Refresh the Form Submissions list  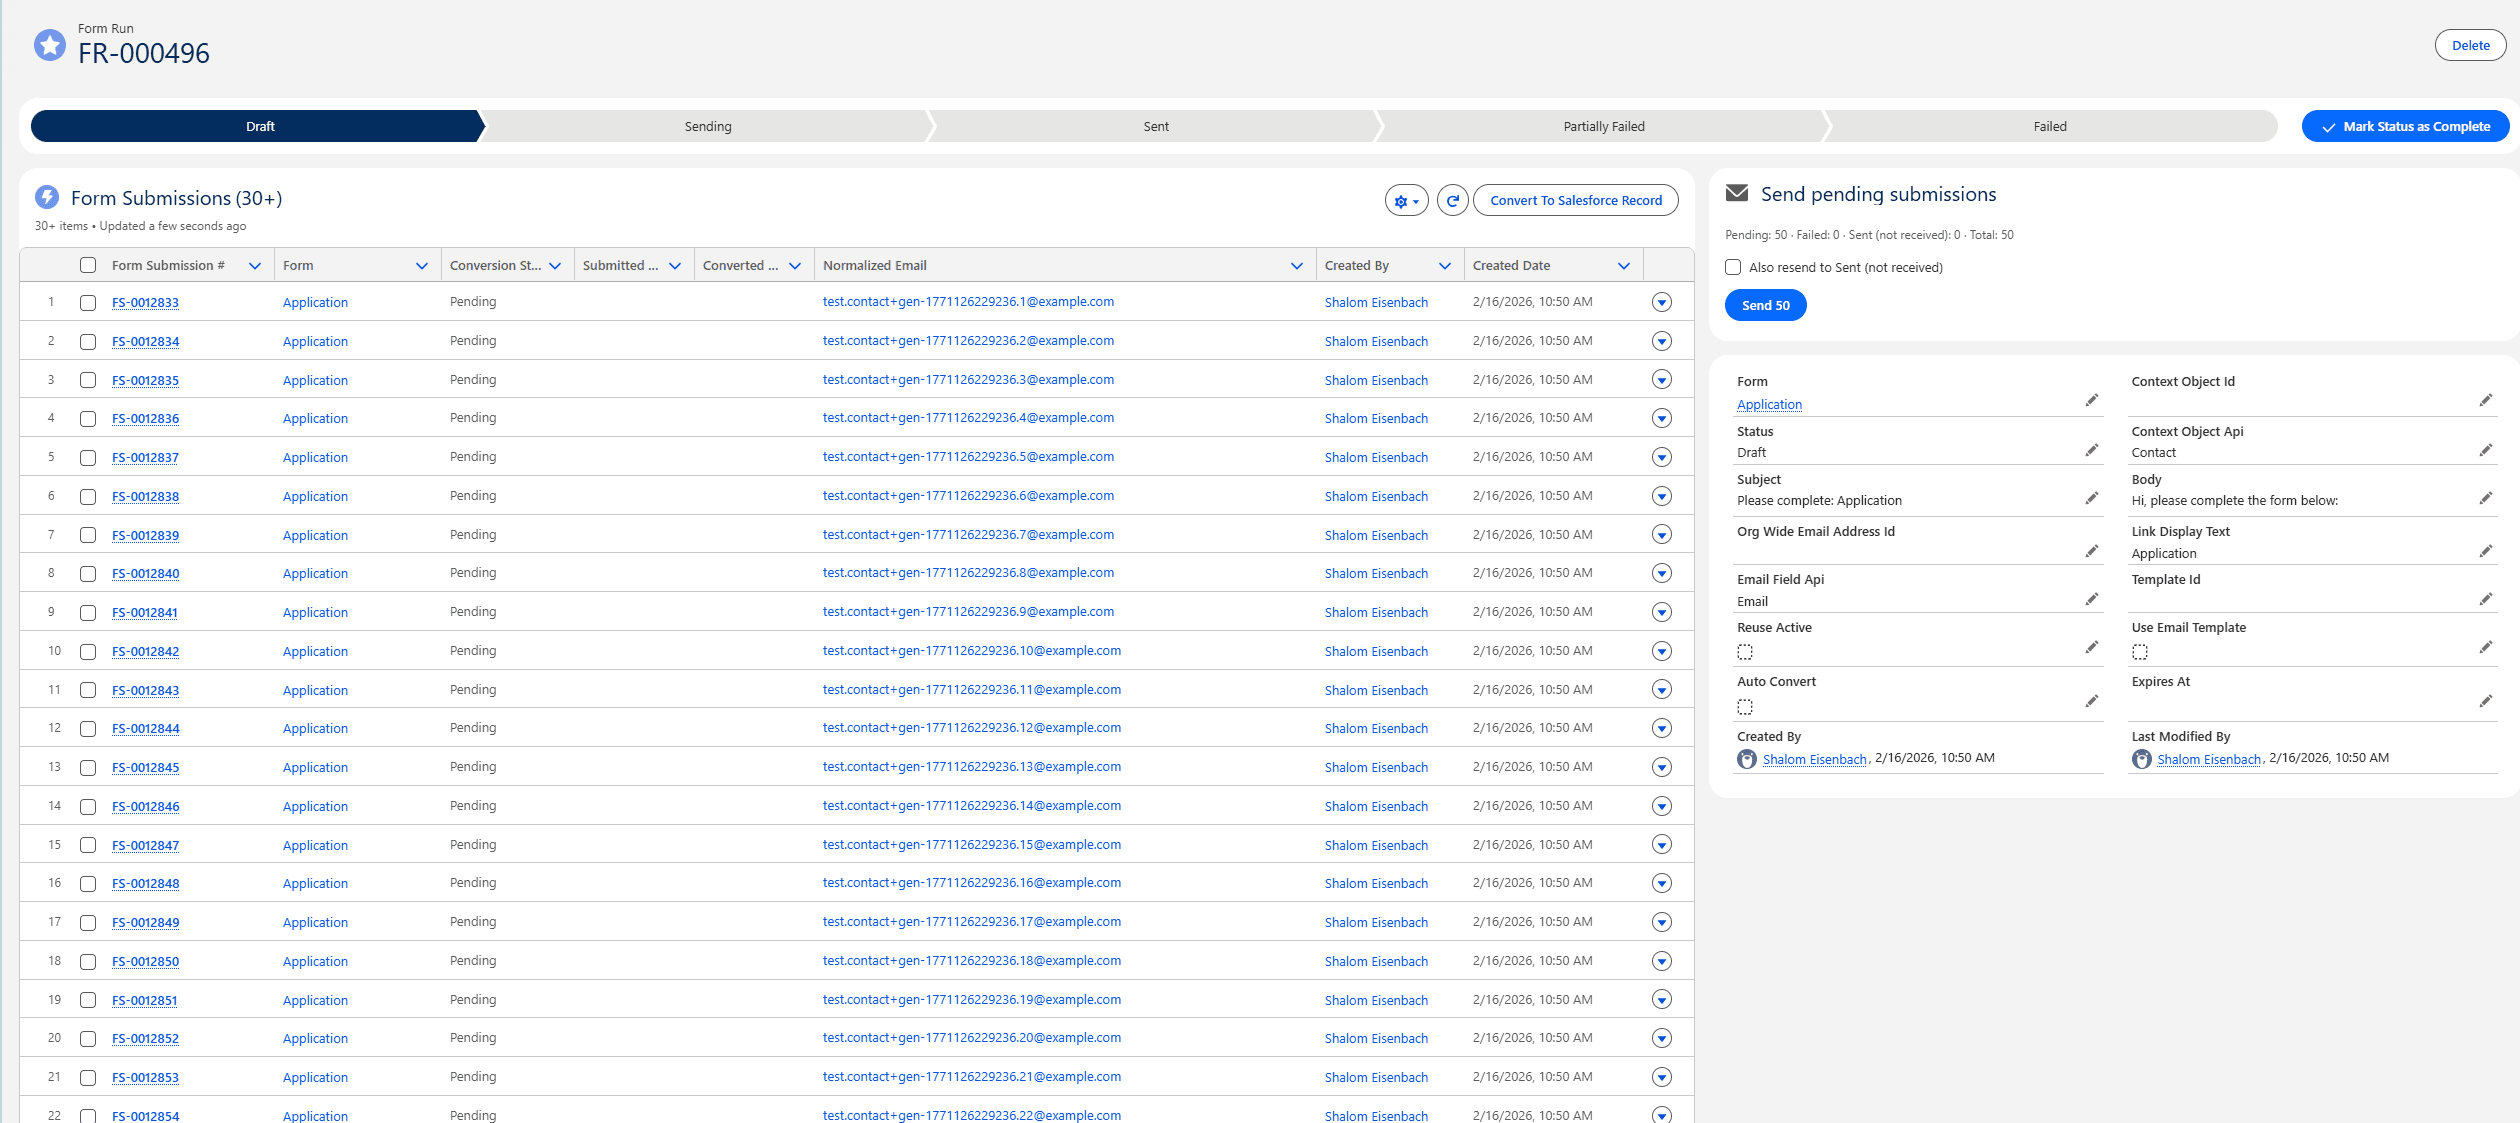coord(1452,200)
